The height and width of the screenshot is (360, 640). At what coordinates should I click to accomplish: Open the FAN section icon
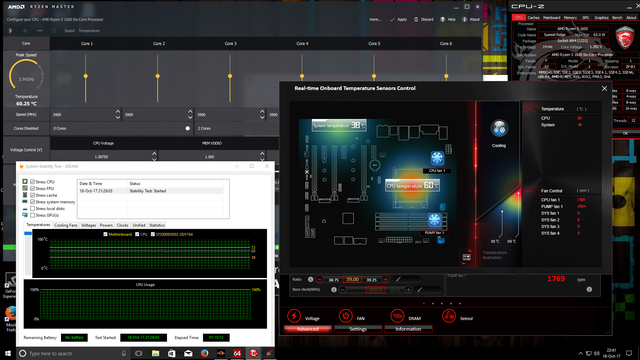coord(346,316)
